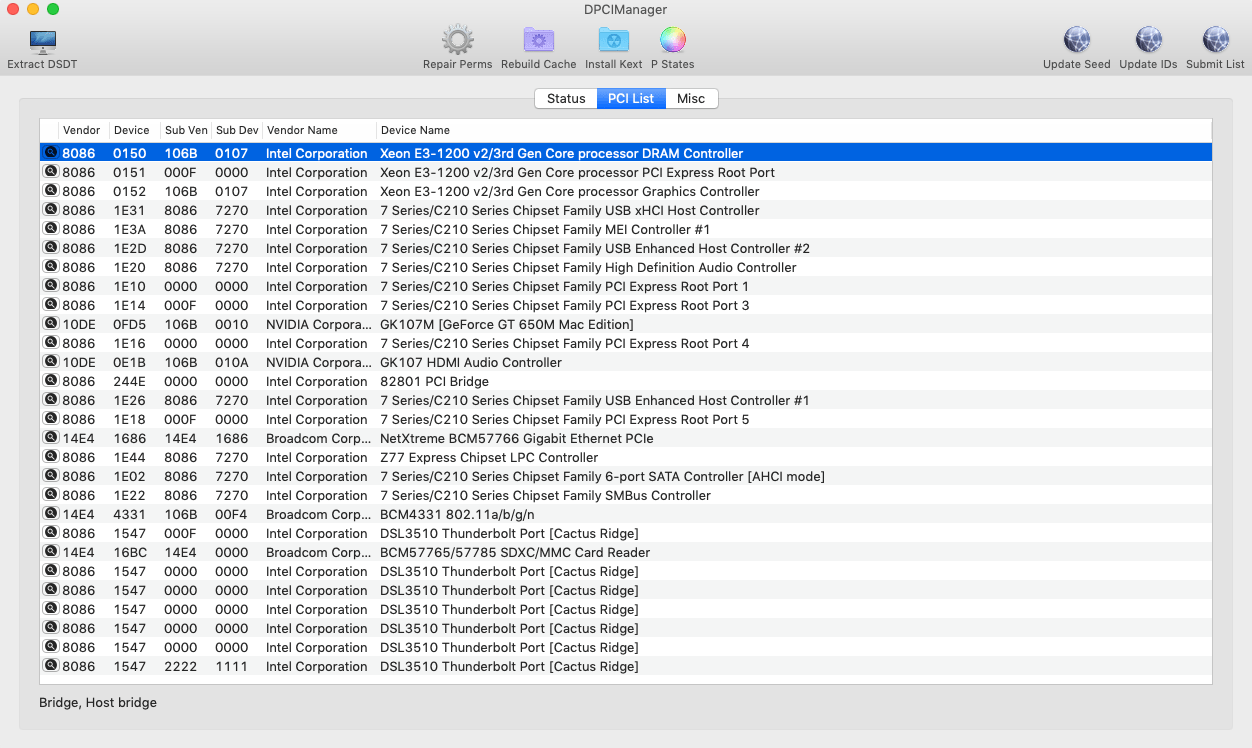
Task: Click the search icon on the MEI Controller #1 row
Action: click(x=51, y=229)
